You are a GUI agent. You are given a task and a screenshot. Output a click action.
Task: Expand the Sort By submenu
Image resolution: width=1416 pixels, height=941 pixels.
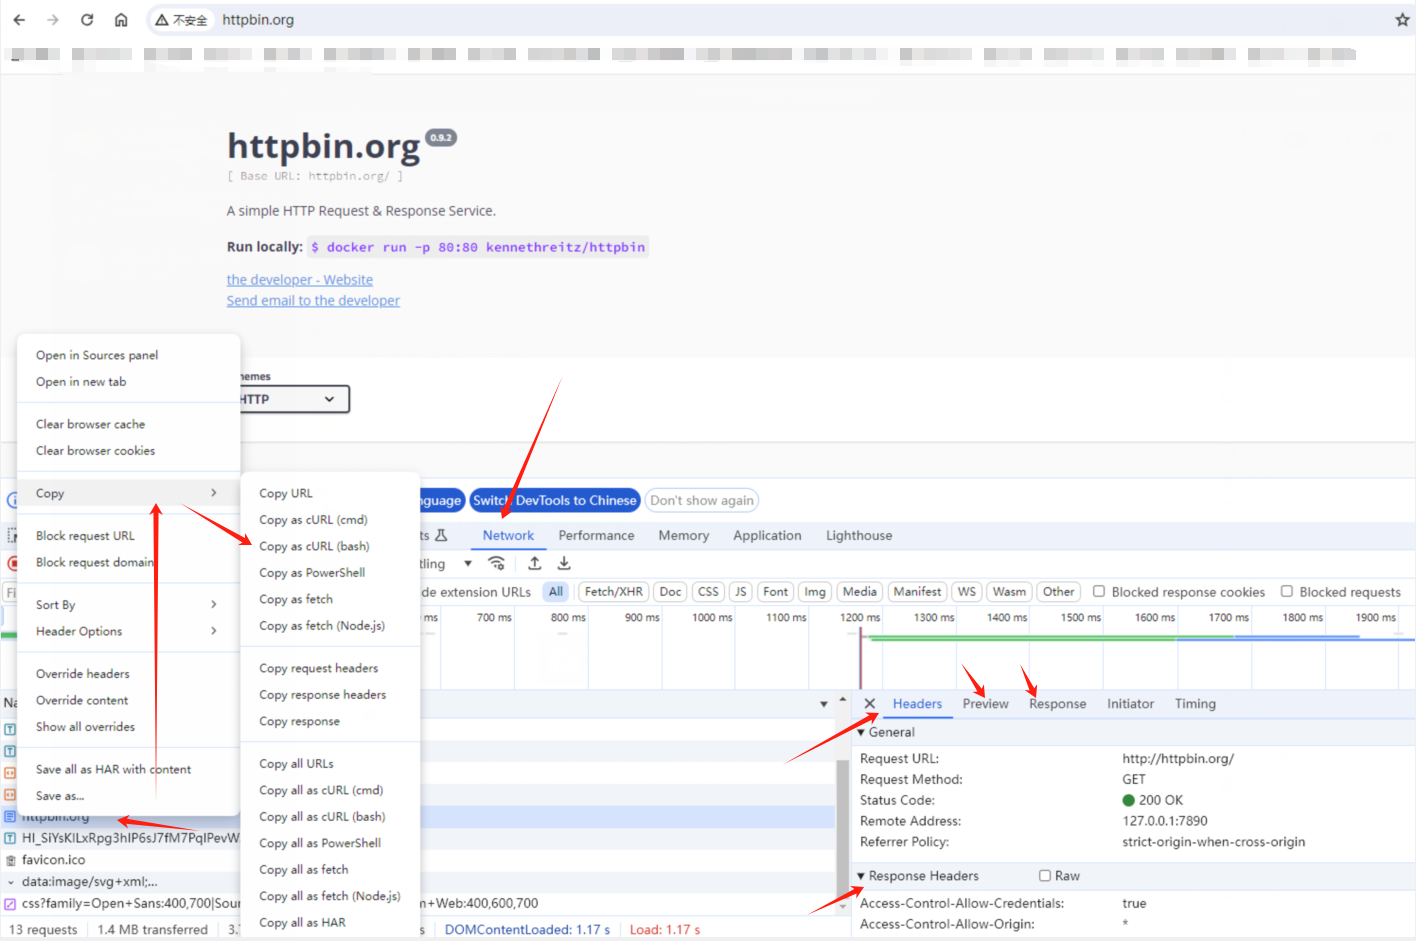128,605
